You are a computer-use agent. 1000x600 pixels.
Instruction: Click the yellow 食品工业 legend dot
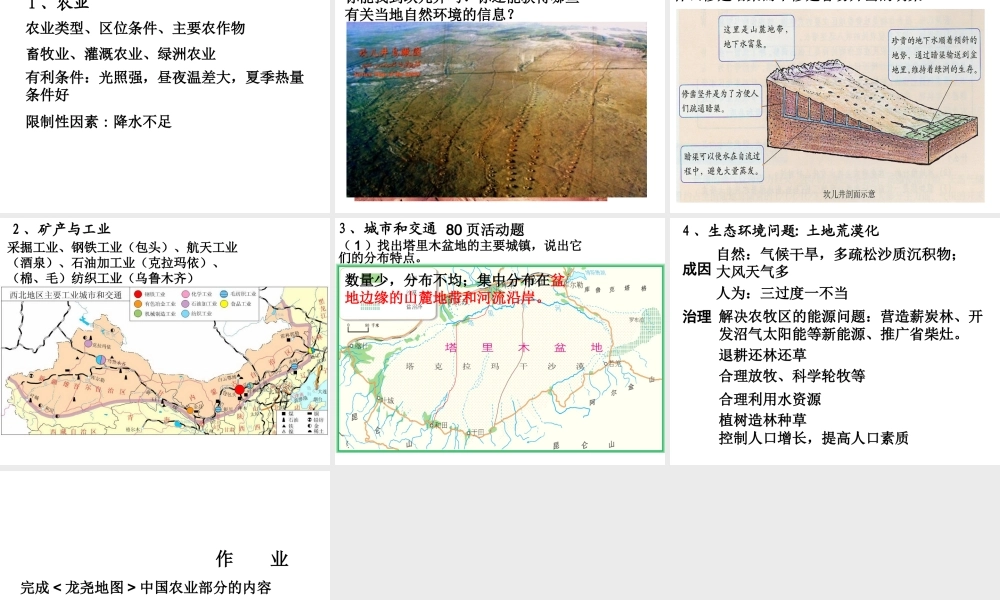(224, 304)
